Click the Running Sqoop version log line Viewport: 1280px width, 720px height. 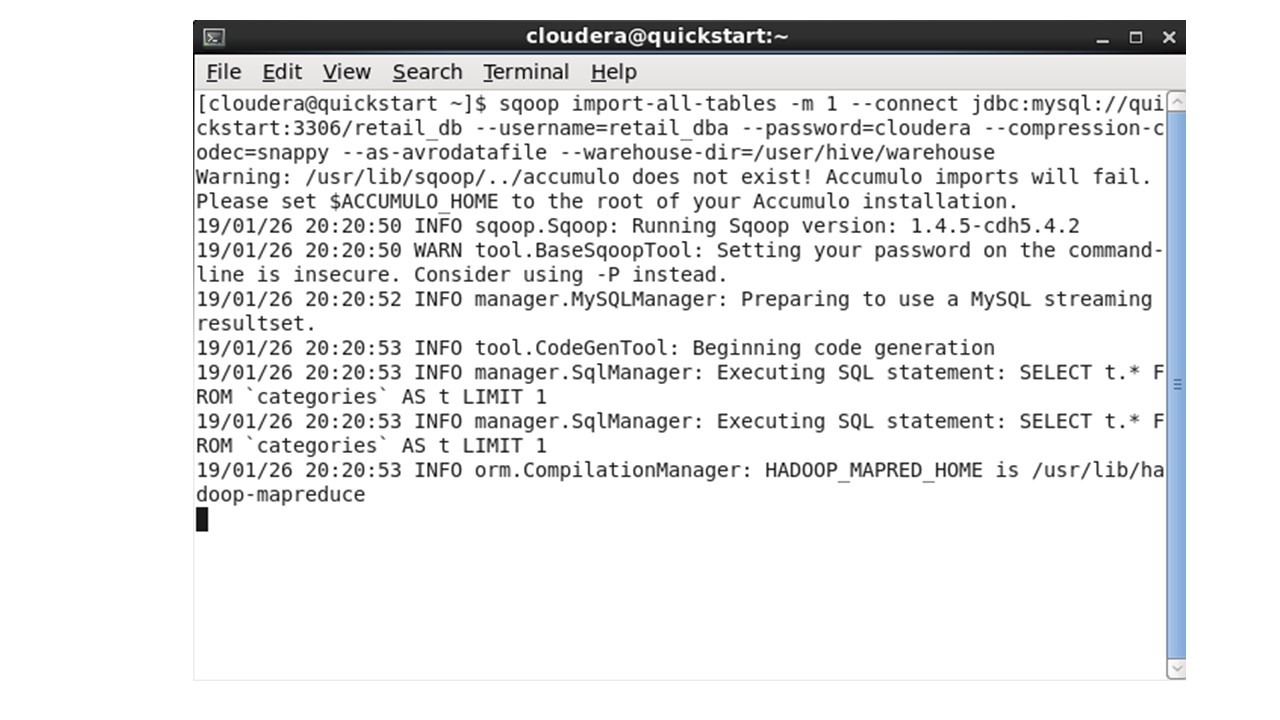click(638, 226)
